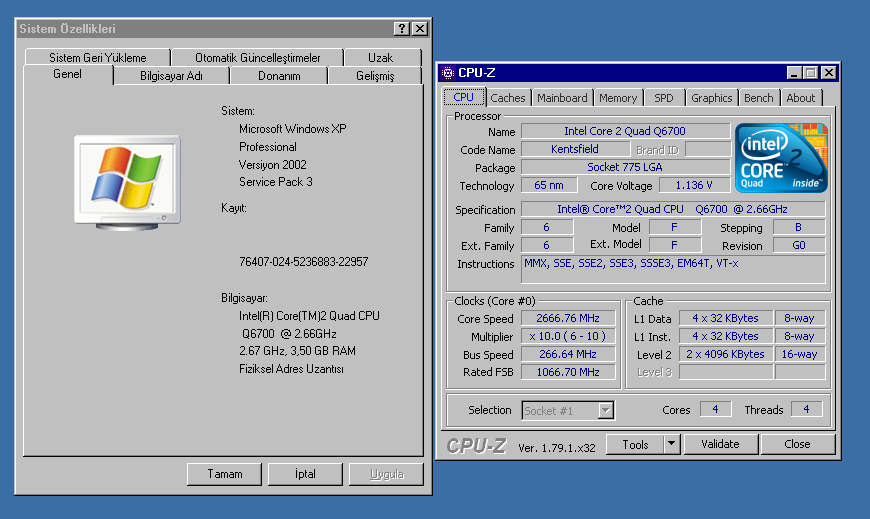Click the Bus Speed value 266.64 MHz

pyautogui.click(x=568, y=354)
